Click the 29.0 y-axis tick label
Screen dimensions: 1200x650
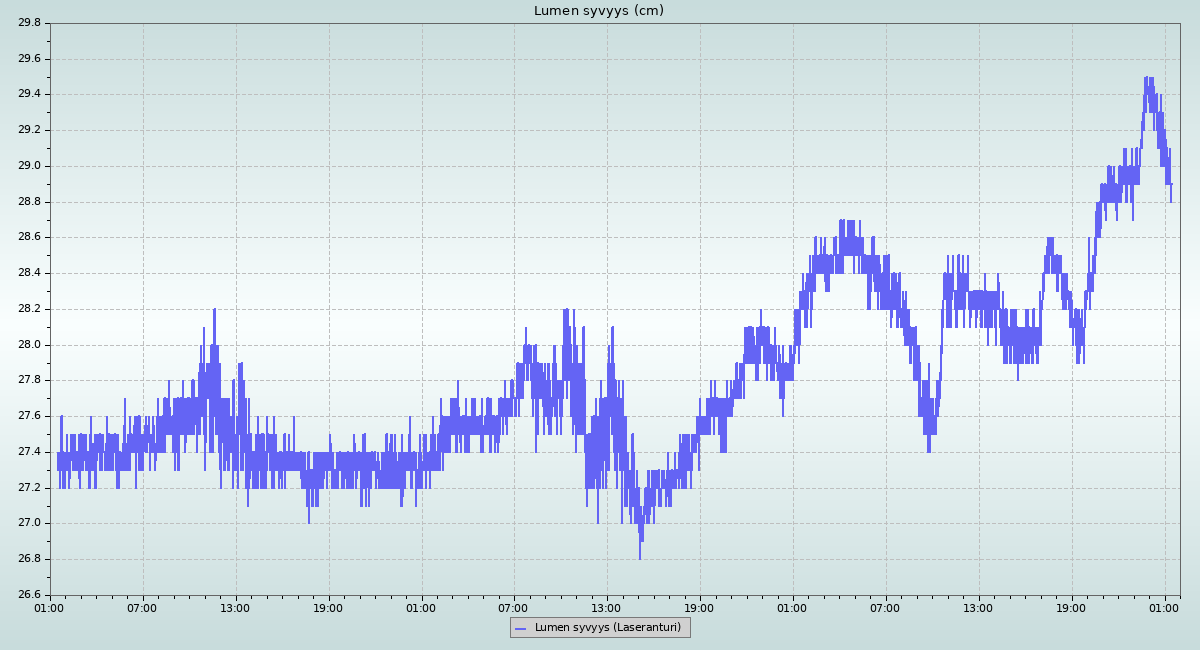(x=29, y=166)
